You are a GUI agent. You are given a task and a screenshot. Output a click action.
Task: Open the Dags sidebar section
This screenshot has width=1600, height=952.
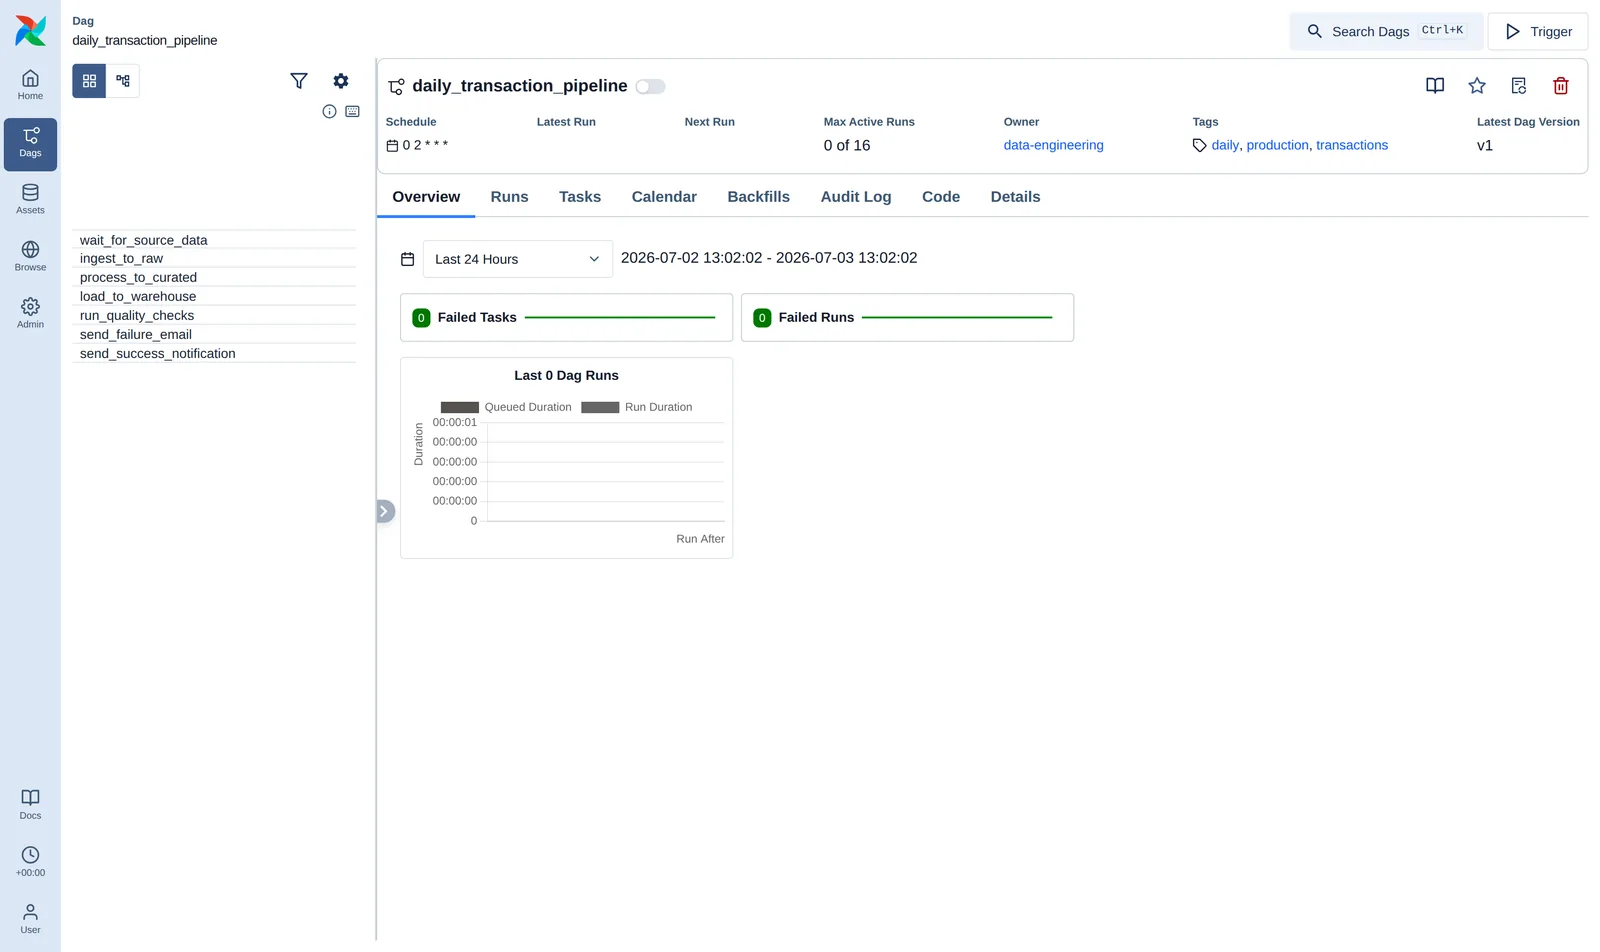point(30,143)
